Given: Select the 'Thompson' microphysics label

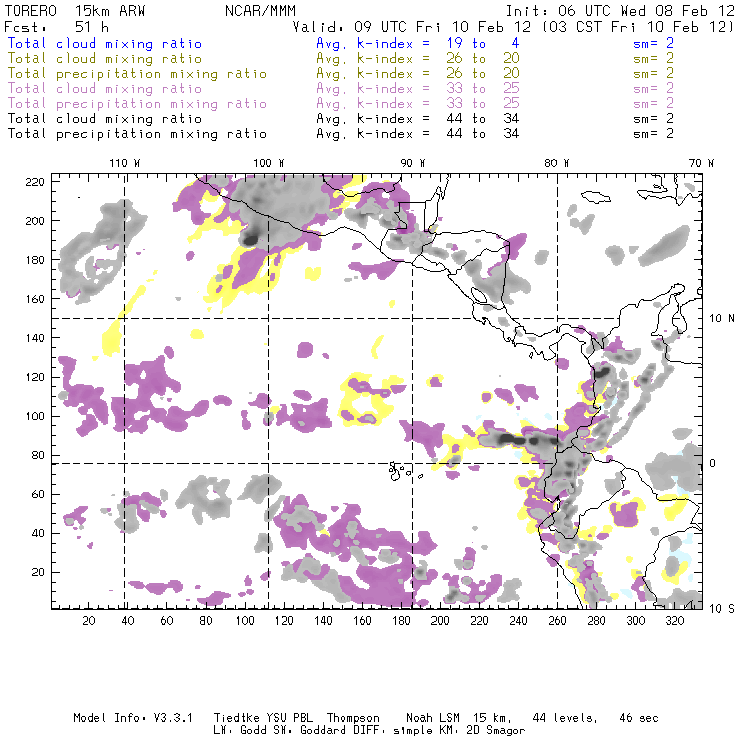Looking at the screenshot, I should click(x=353, y=718).
